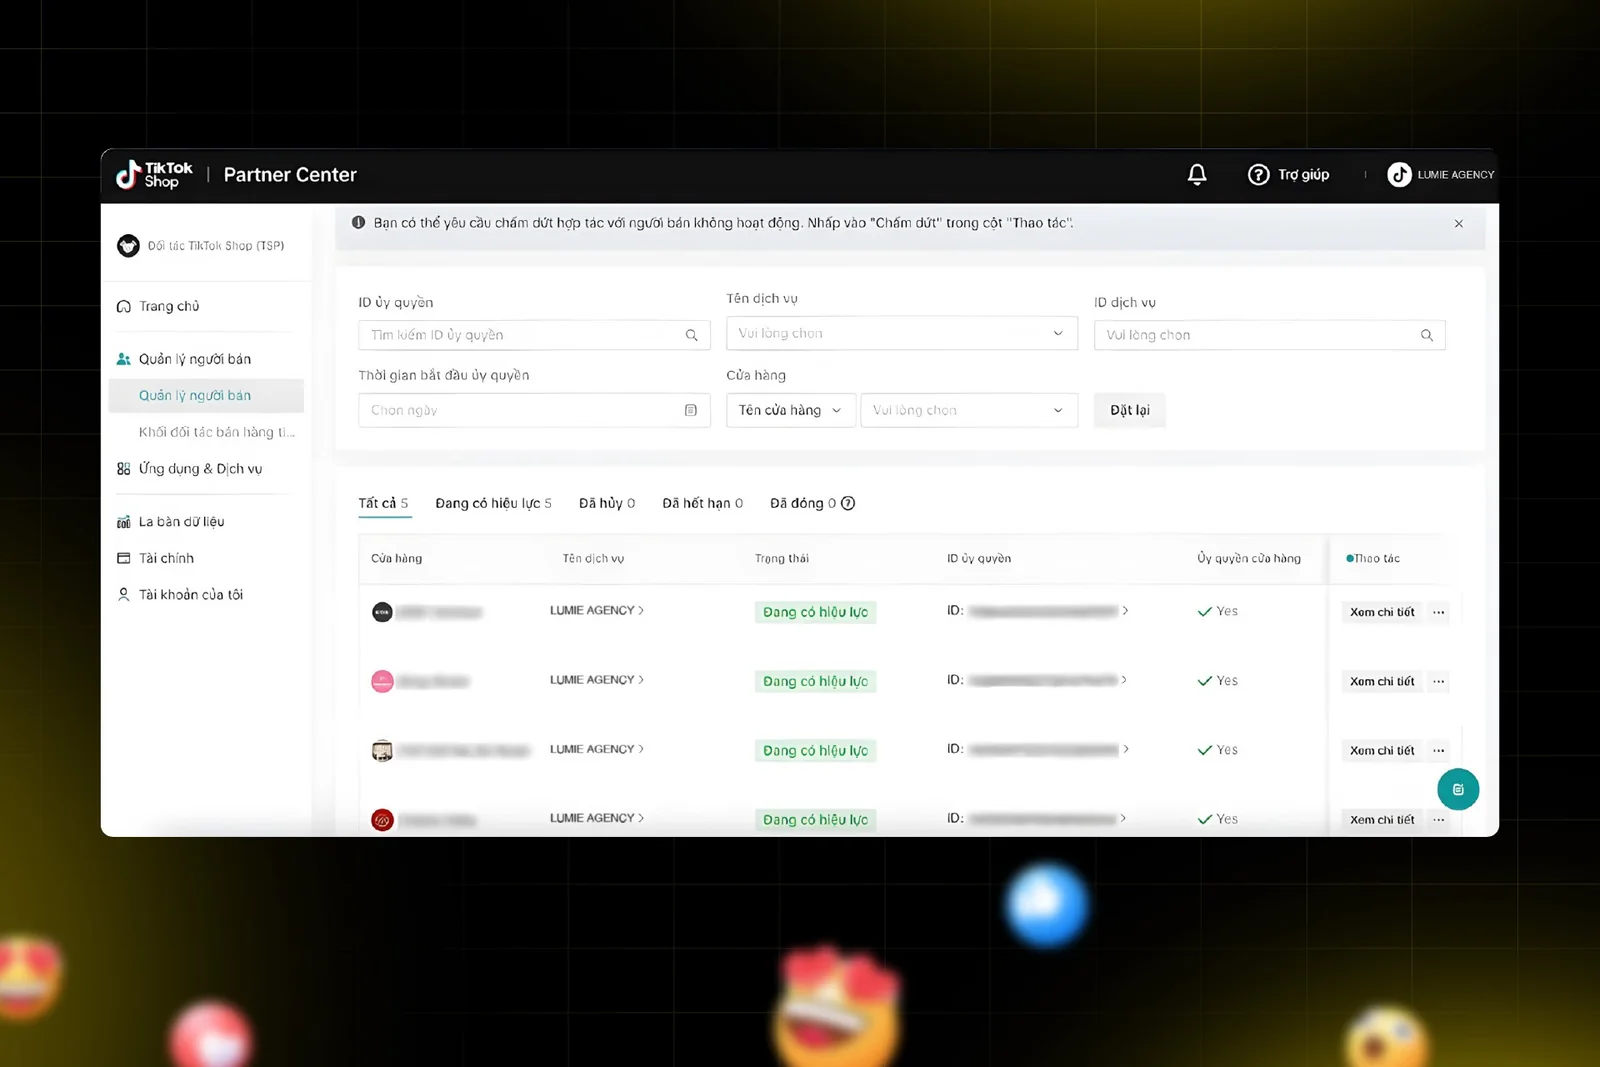1600x1067 pixels.
Task: Switch to Đang có hiệu lực tab
Action: tap(493, 503)
